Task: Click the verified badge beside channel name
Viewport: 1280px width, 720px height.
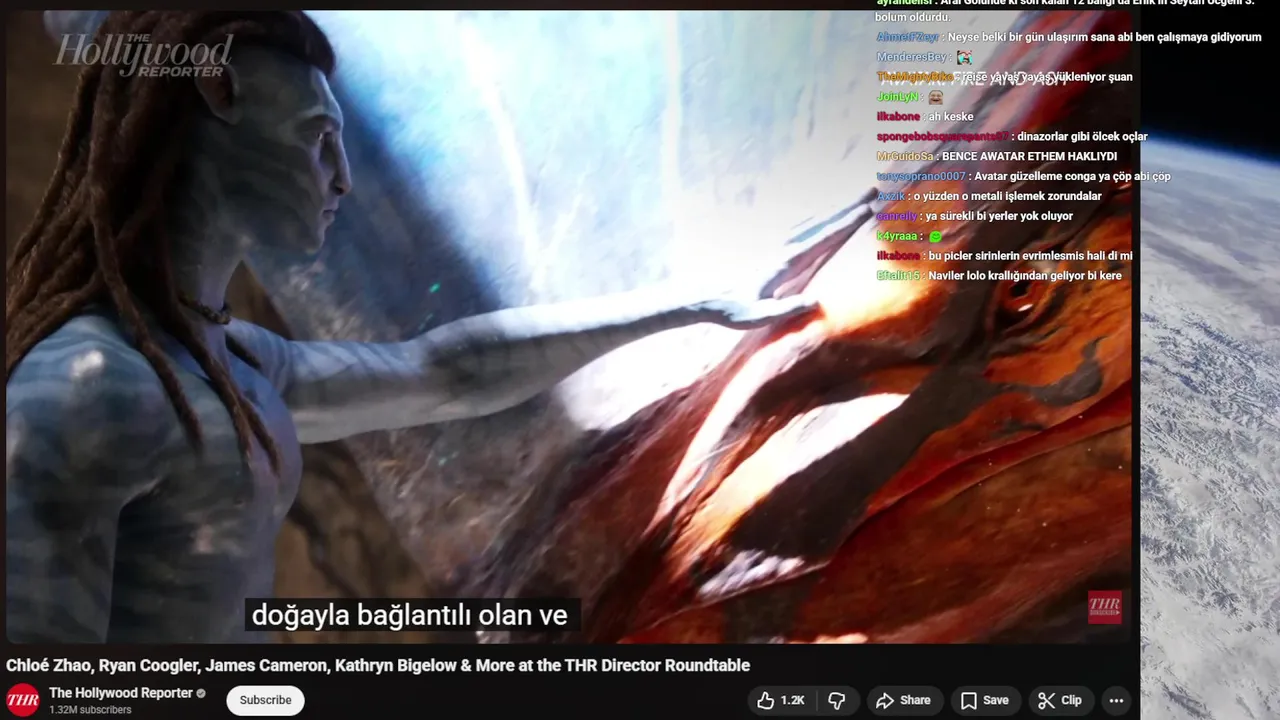Action: tap(201, 693)
